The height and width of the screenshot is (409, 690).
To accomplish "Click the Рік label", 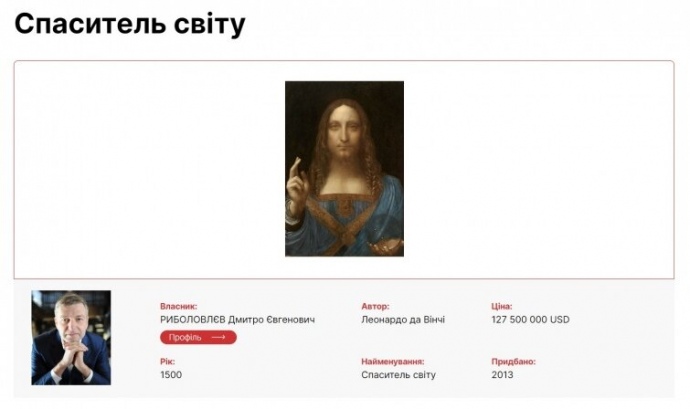I will coord(167,361).
